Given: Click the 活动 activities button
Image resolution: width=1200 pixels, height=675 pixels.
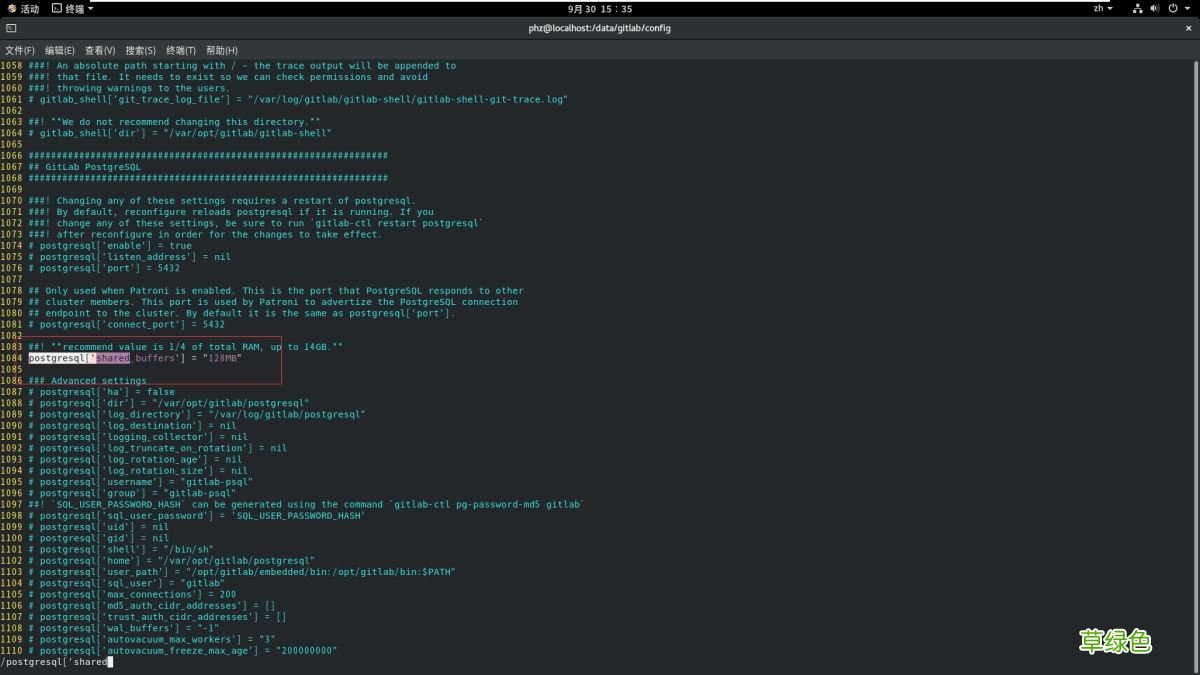Looking at the screenshot, I should tap(23, 8).
